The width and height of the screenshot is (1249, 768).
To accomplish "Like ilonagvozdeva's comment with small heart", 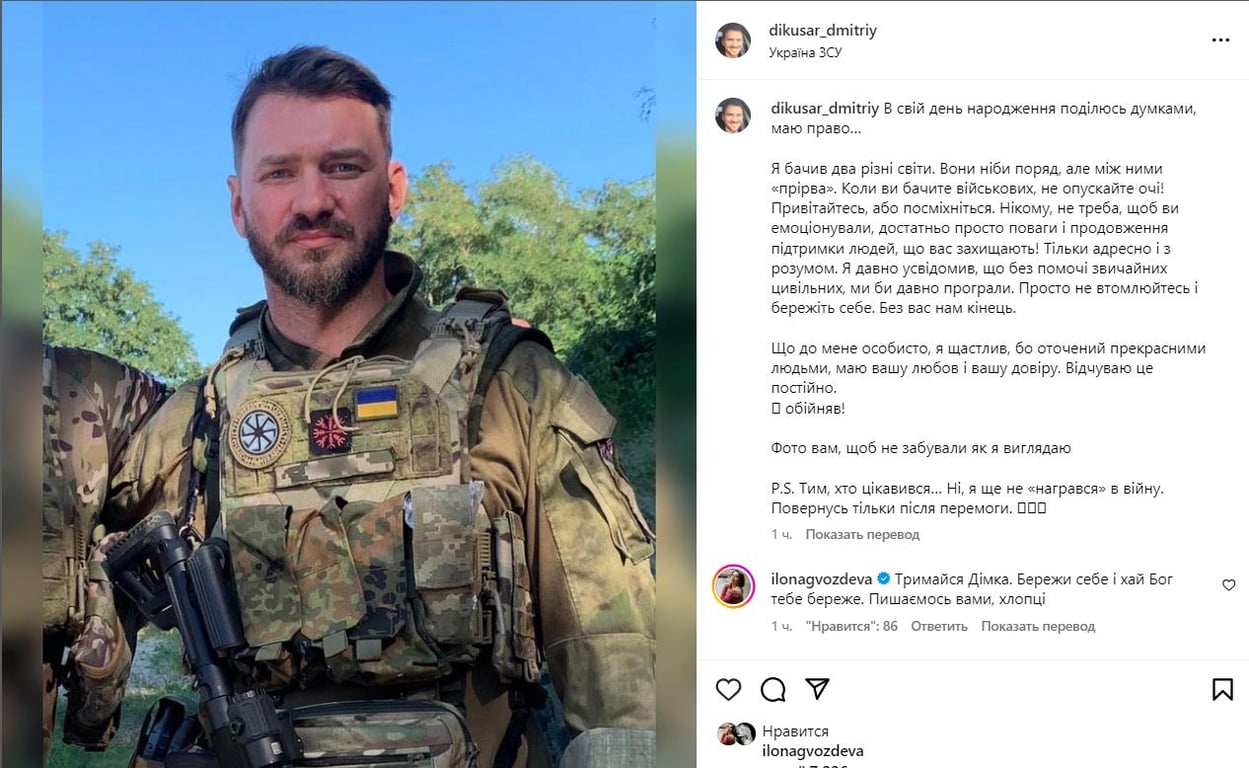I will click(1229, 585).
